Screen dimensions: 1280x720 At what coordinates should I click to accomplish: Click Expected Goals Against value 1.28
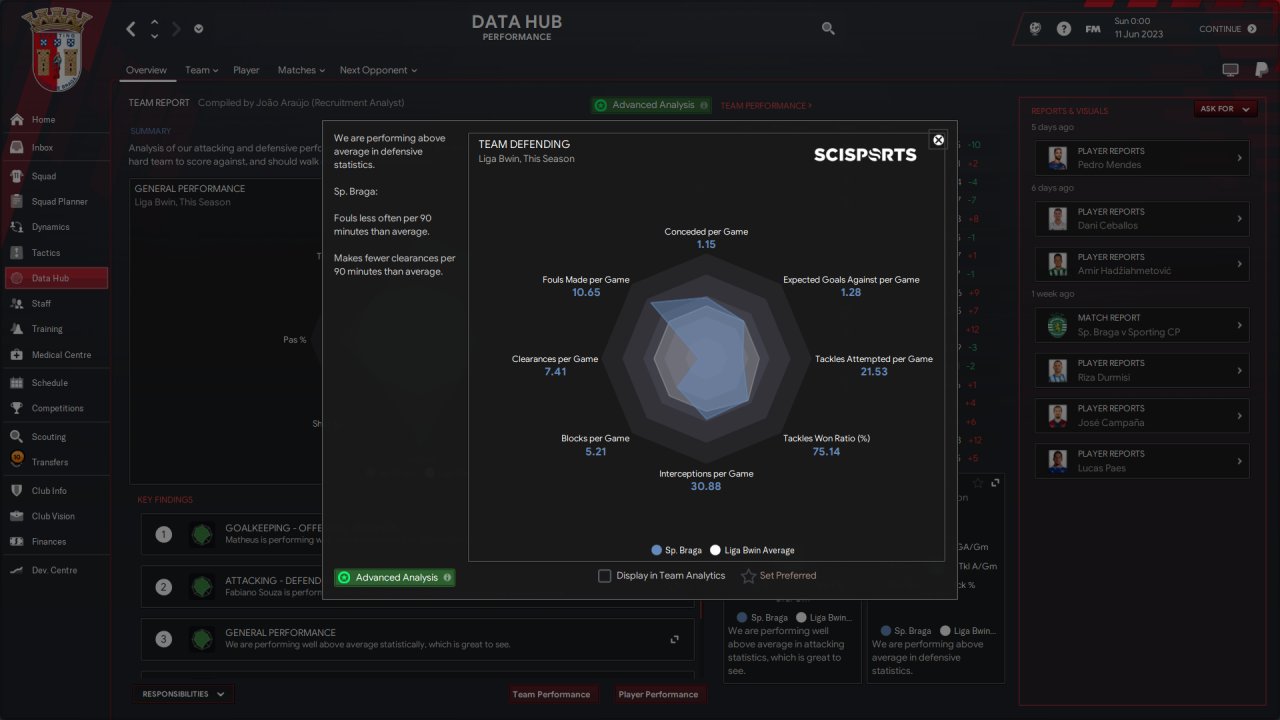[x=851, y=293]
